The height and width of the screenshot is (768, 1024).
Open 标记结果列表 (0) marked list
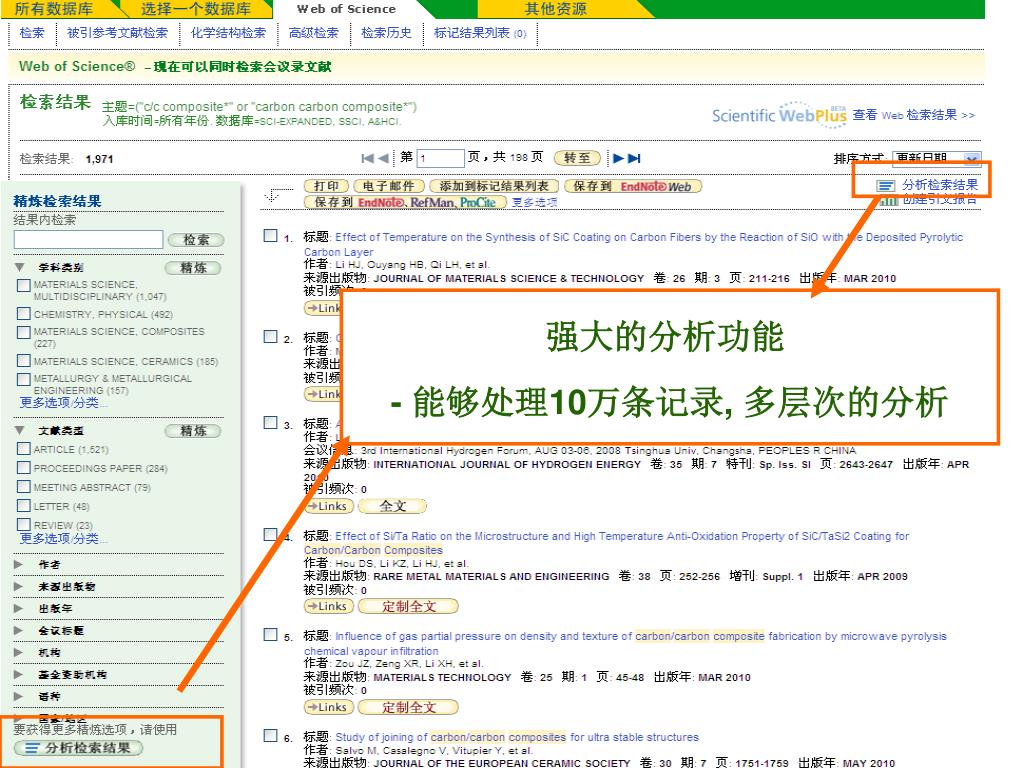(480, 33)
